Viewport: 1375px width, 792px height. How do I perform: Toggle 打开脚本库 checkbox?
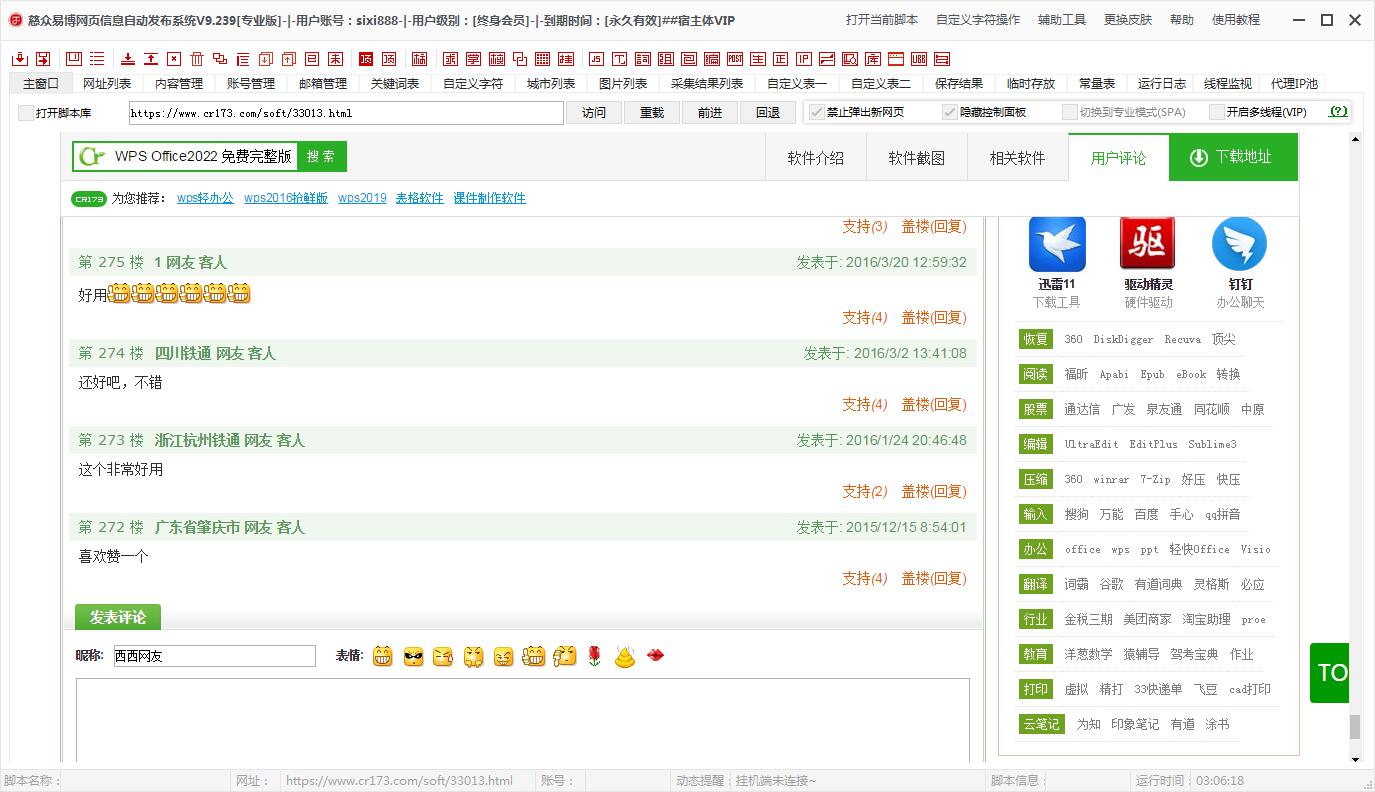click(26, 113)
